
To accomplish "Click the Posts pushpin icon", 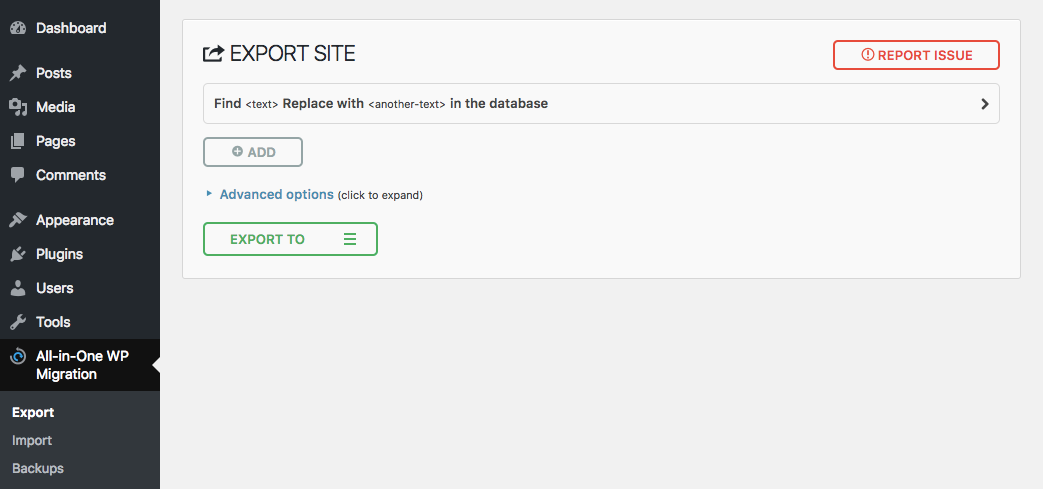I will click(x=17, y=73).
